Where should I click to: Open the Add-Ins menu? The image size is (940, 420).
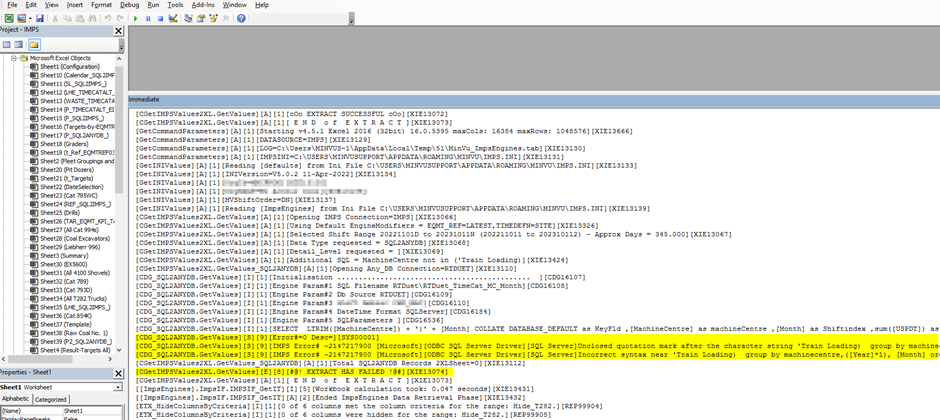(x=204, y=5)
